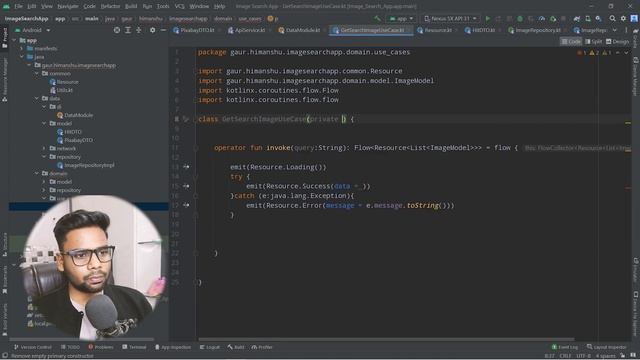This screenshot has width=640, height=360.
Task: Open the File menu
Action: click(19, 7)
